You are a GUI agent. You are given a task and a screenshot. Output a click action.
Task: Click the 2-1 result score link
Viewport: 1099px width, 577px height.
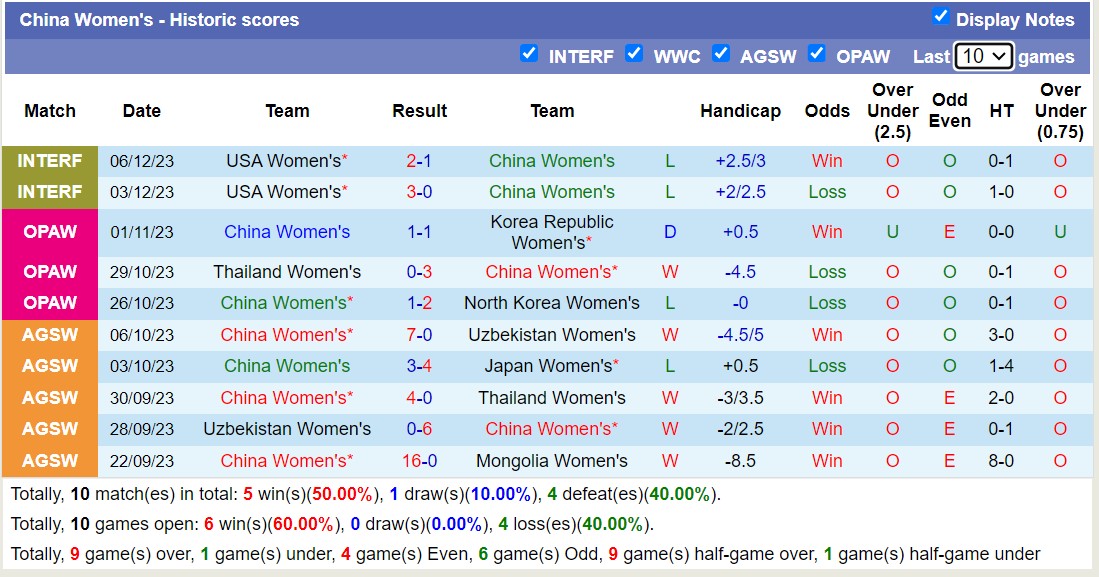click(419, 161)
